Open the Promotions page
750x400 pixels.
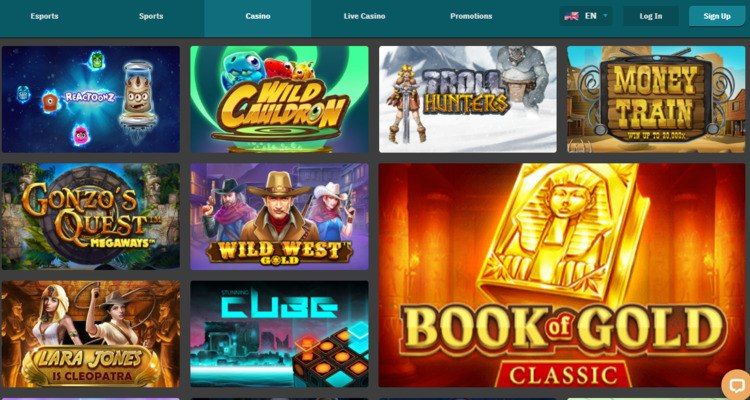click(x=471, y=16)
